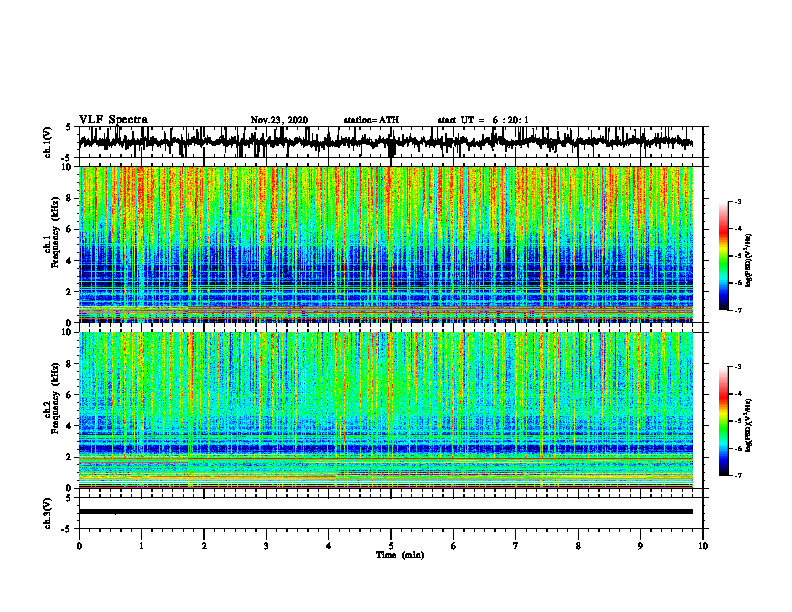792x612 pixels.
Task: Click the time axis tick label "8"
Action: point(578,546)
